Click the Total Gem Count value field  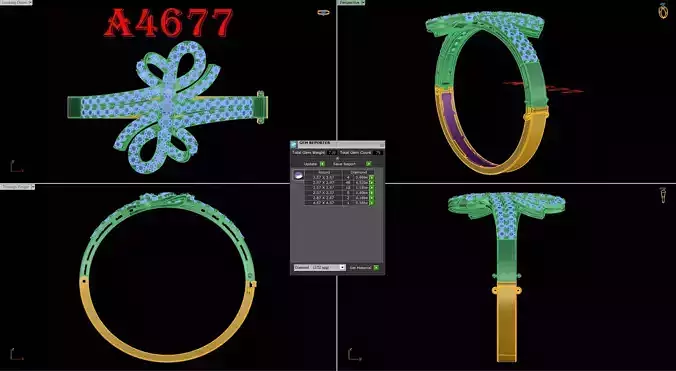click(378, 153)
